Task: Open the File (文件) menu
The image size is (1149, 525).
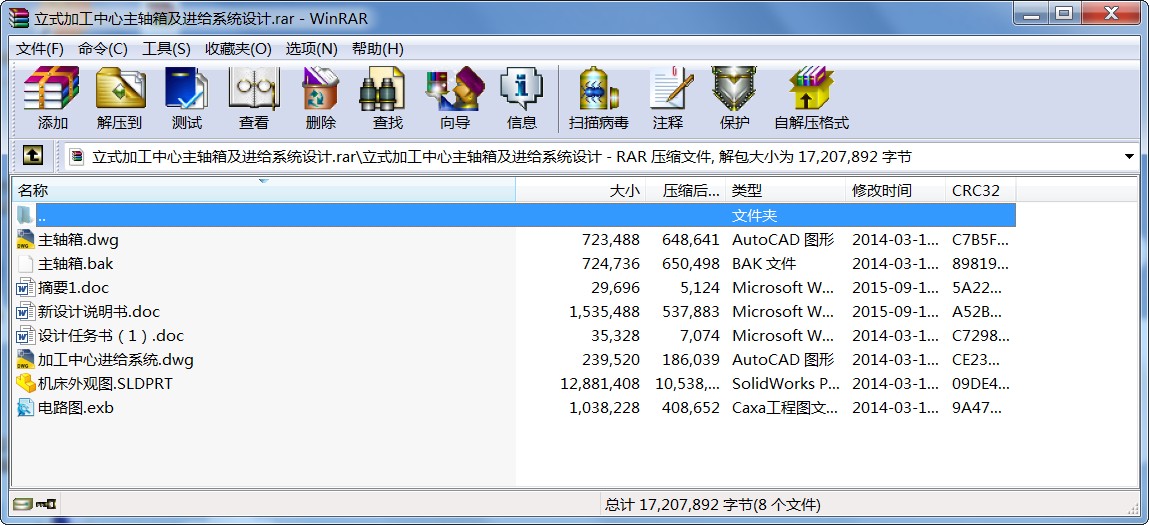Action: 40,49
